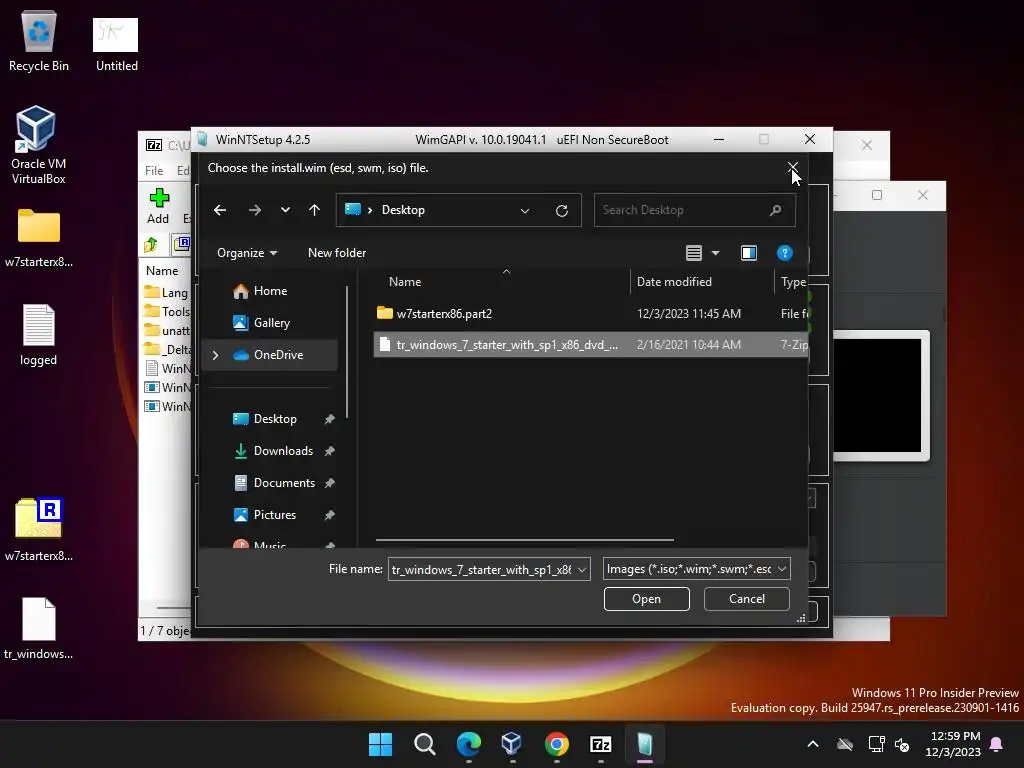
Task: Show hidden tray icons
Action: pos(813,744)
